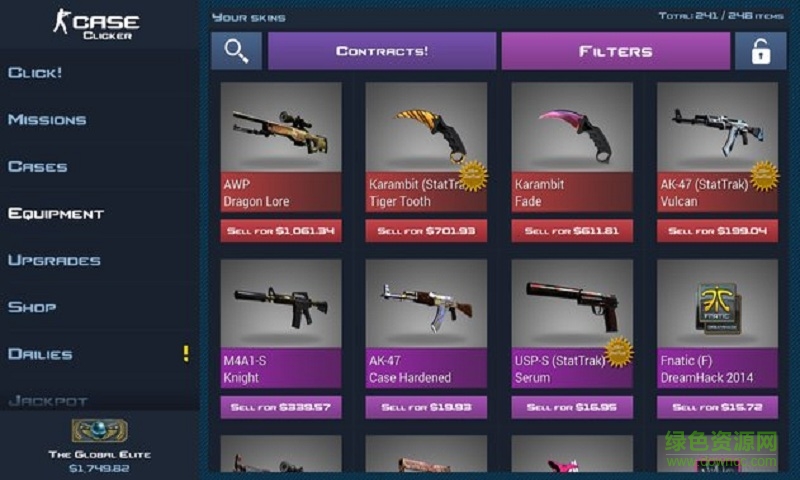Open the skin search magnifier icon
The height and width of the screenshot is (480, 800).
(236, 51)
